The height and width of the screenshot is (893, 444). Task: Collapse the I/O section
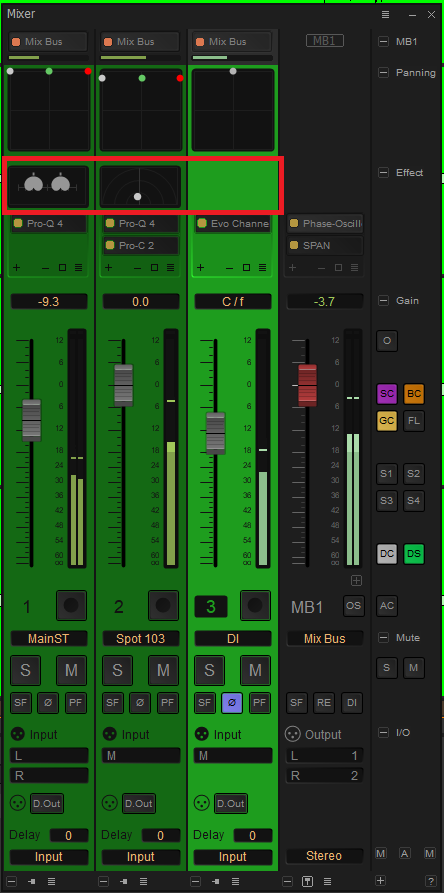coord(384,732)
